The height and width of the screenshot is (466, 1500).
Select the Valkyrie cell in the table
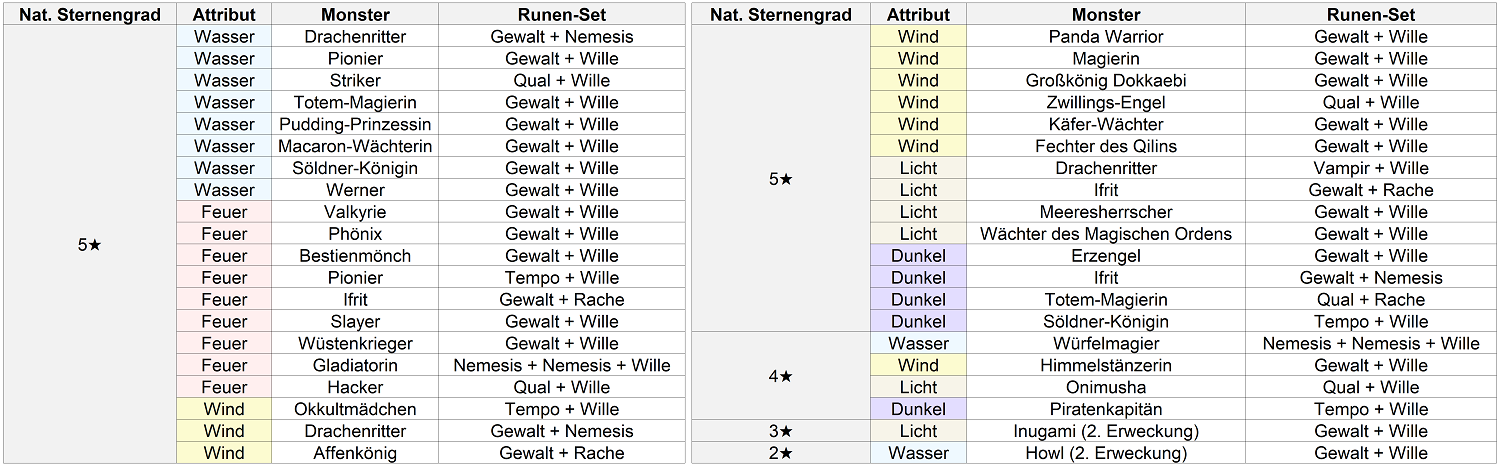355,212
